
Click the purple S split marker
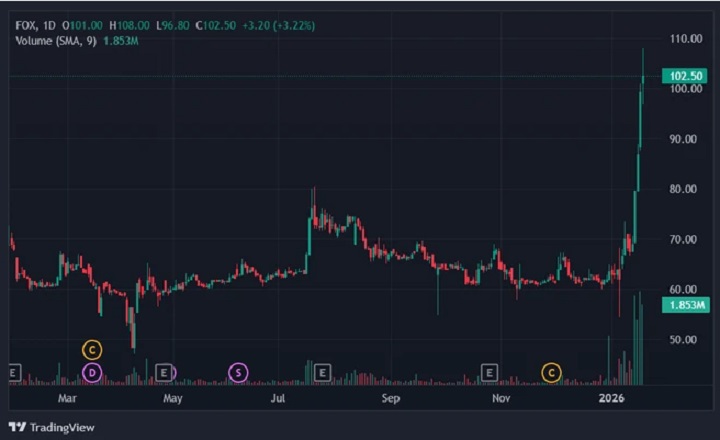(x=238, y=372)
